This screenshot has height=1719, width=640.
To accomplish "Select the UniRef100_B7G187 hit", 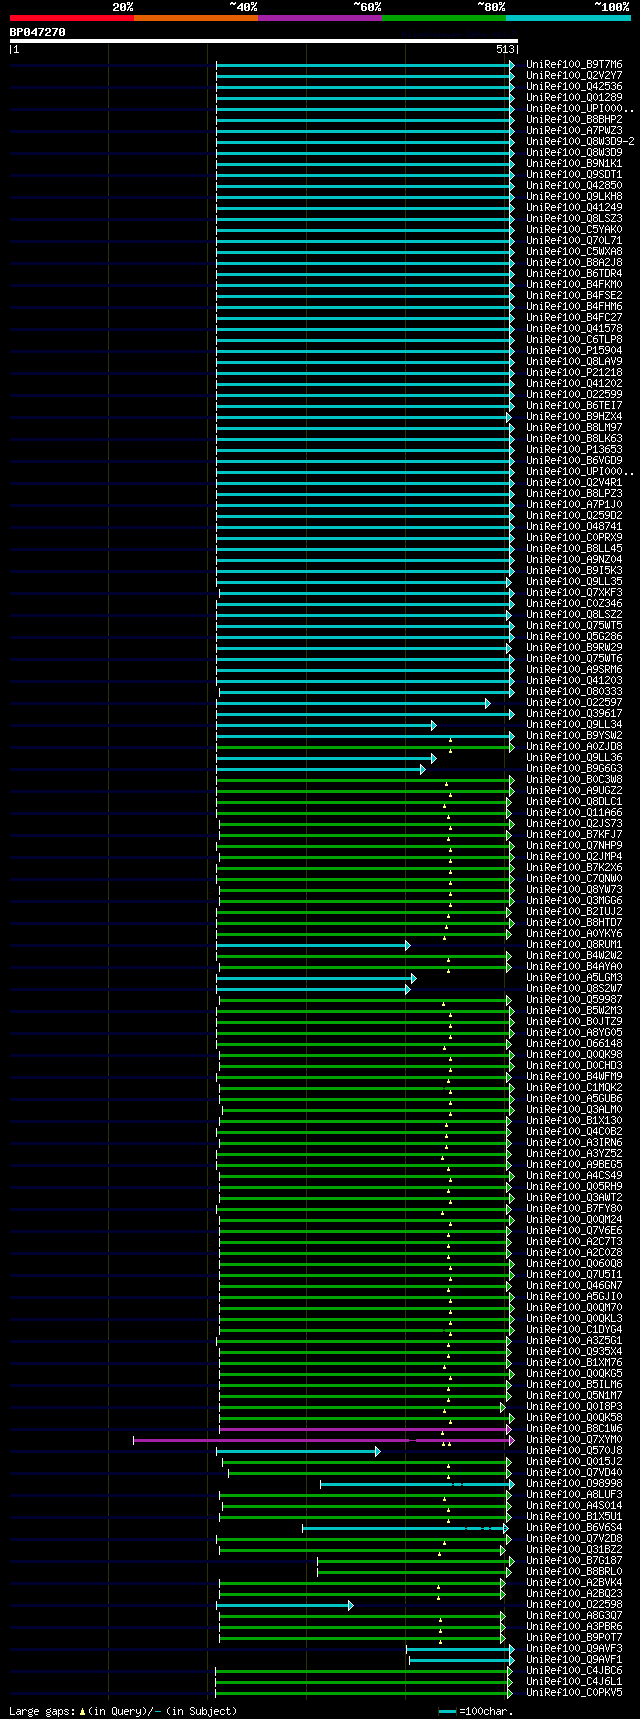I will point(574,1561).
